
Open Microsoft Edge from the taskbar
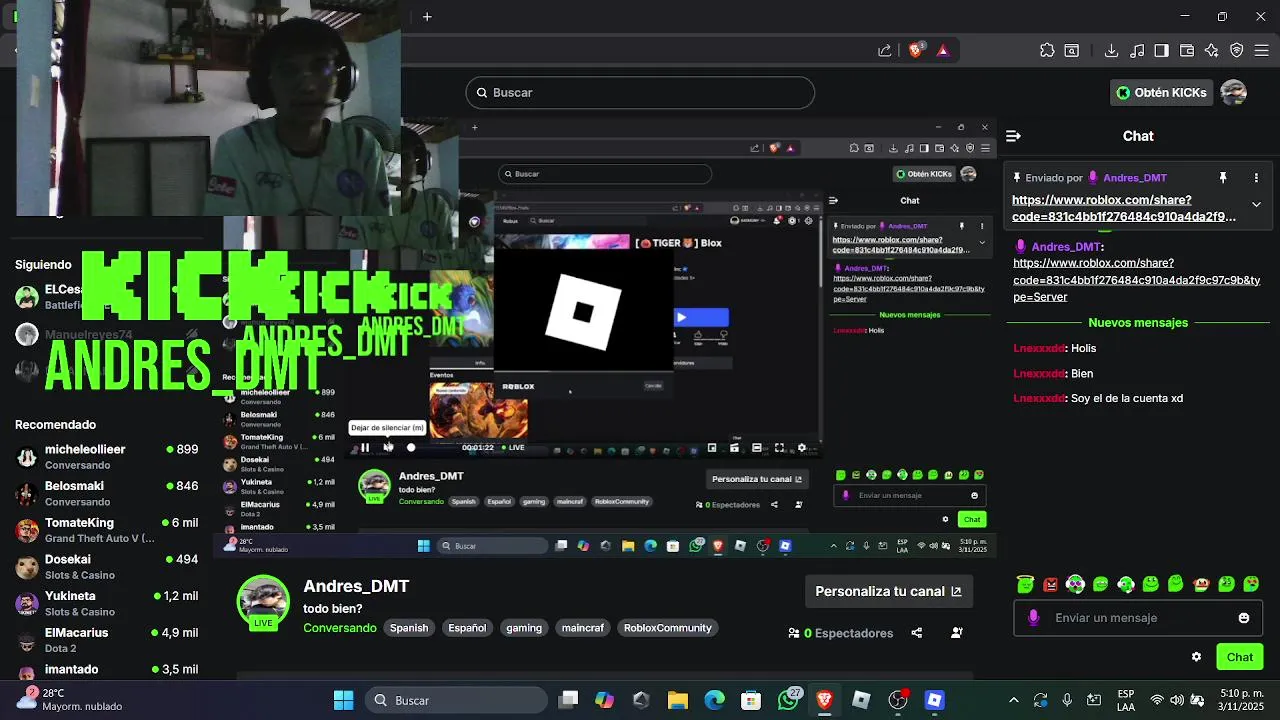714,700
